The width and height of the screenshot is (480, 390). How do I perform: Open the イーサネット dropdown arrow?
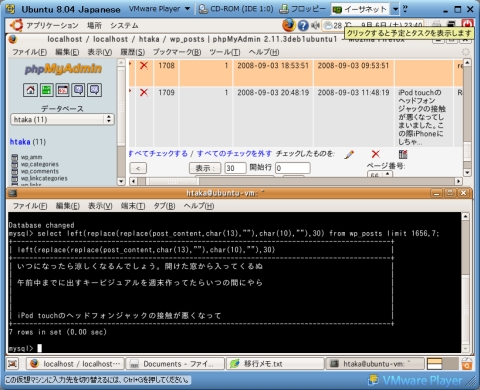click(395, 9)
